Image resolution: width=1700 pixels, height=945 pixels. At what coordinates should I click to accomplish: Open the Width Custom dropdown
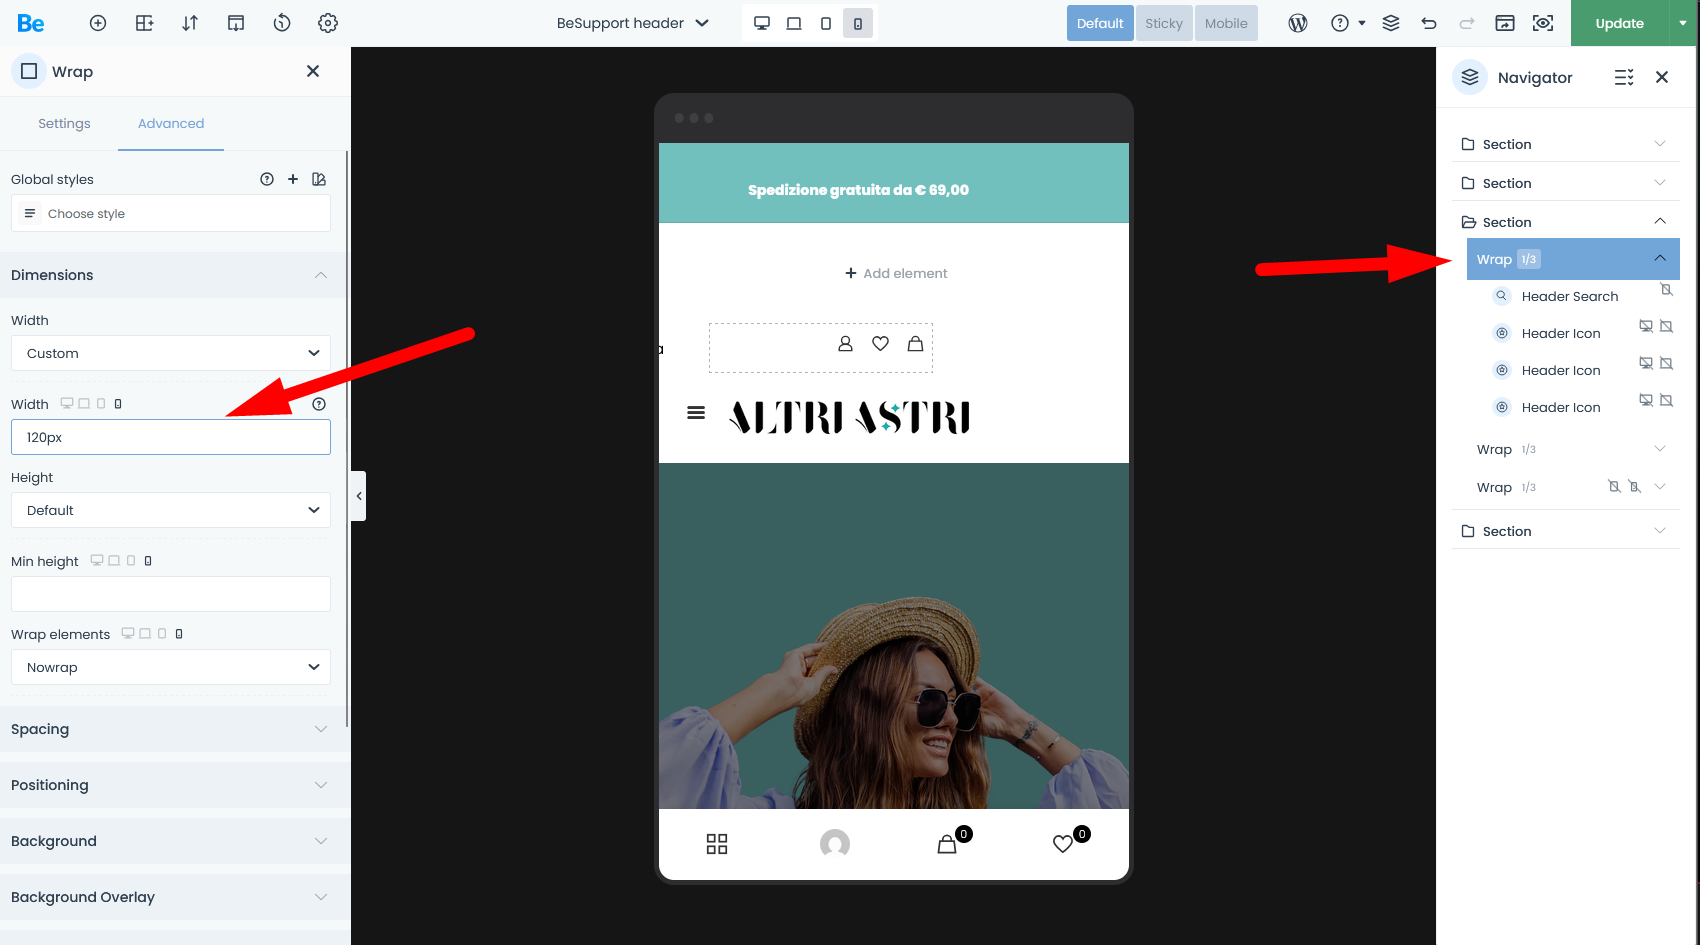click(170, 353)
